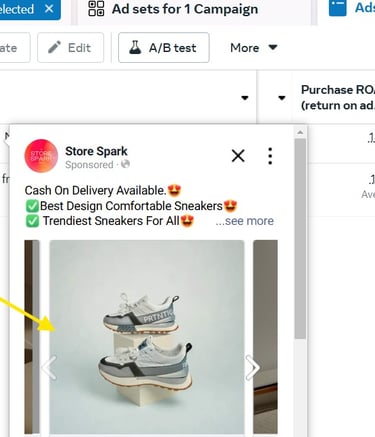This screenshot has height=437, width=375.
Task: Click the Cash On Delivery Available text
Action: pyautogui.click(x=103, y=190)
